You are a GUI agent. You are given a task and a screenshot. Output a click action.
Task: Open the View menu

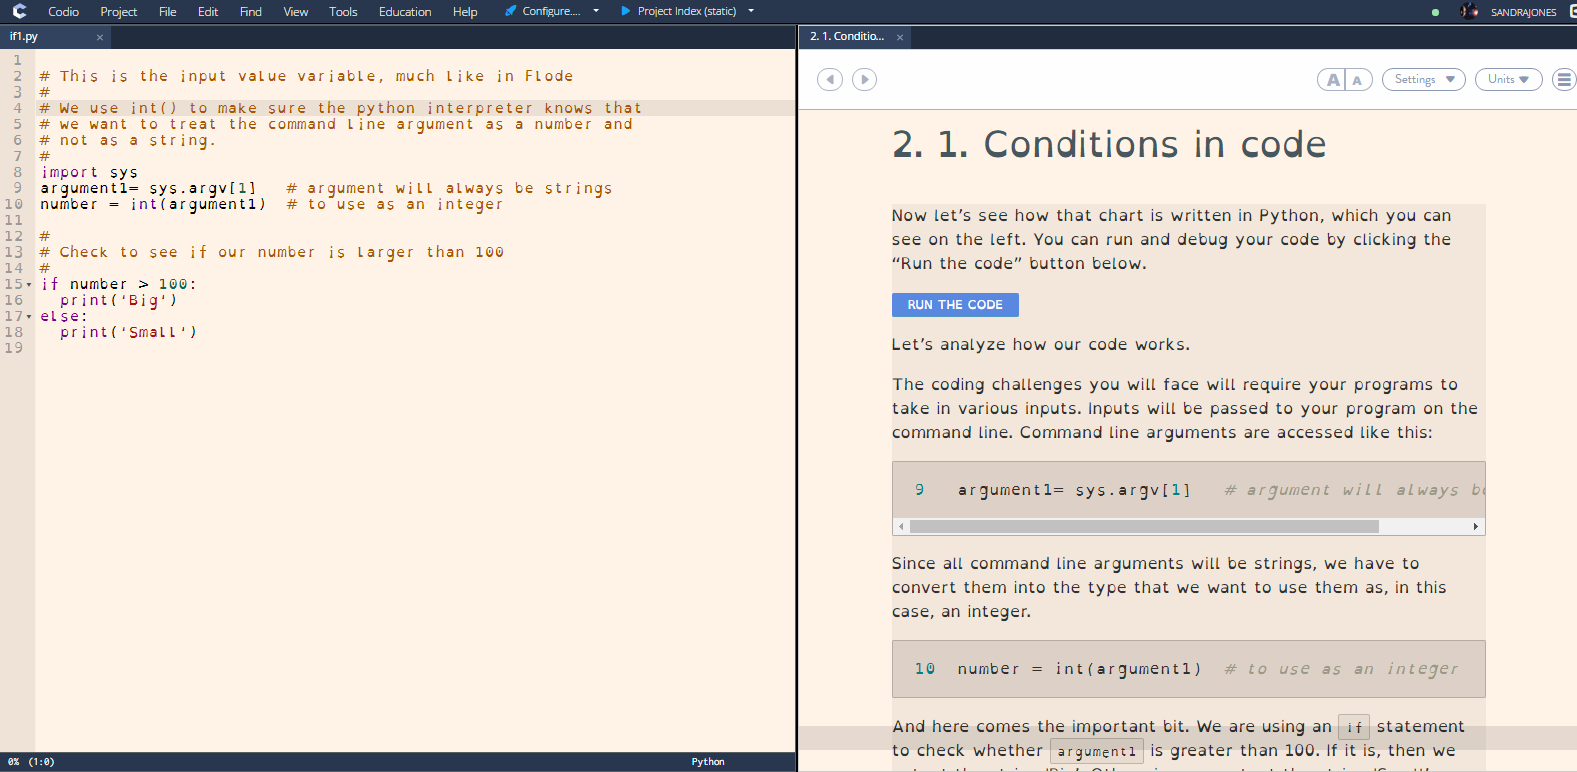click(296, 12)
